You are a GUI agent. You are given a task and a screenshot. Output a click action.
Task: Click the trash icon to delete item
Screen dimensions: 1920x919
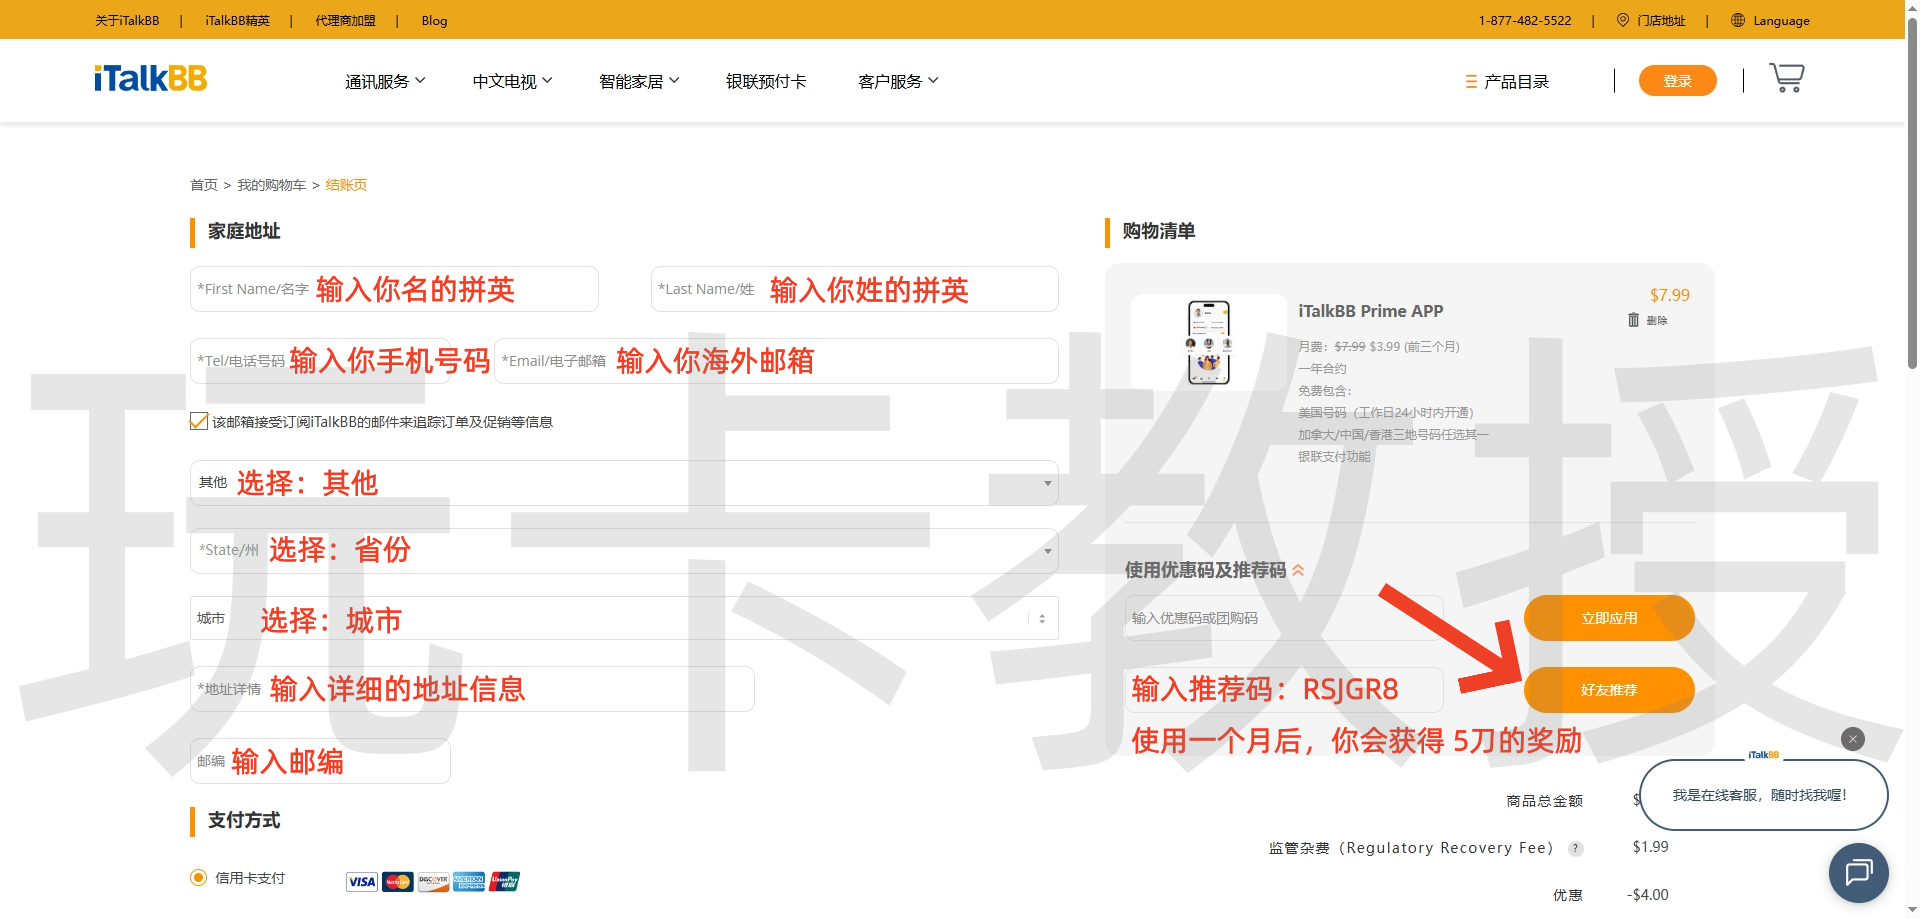pos(1633,320)
